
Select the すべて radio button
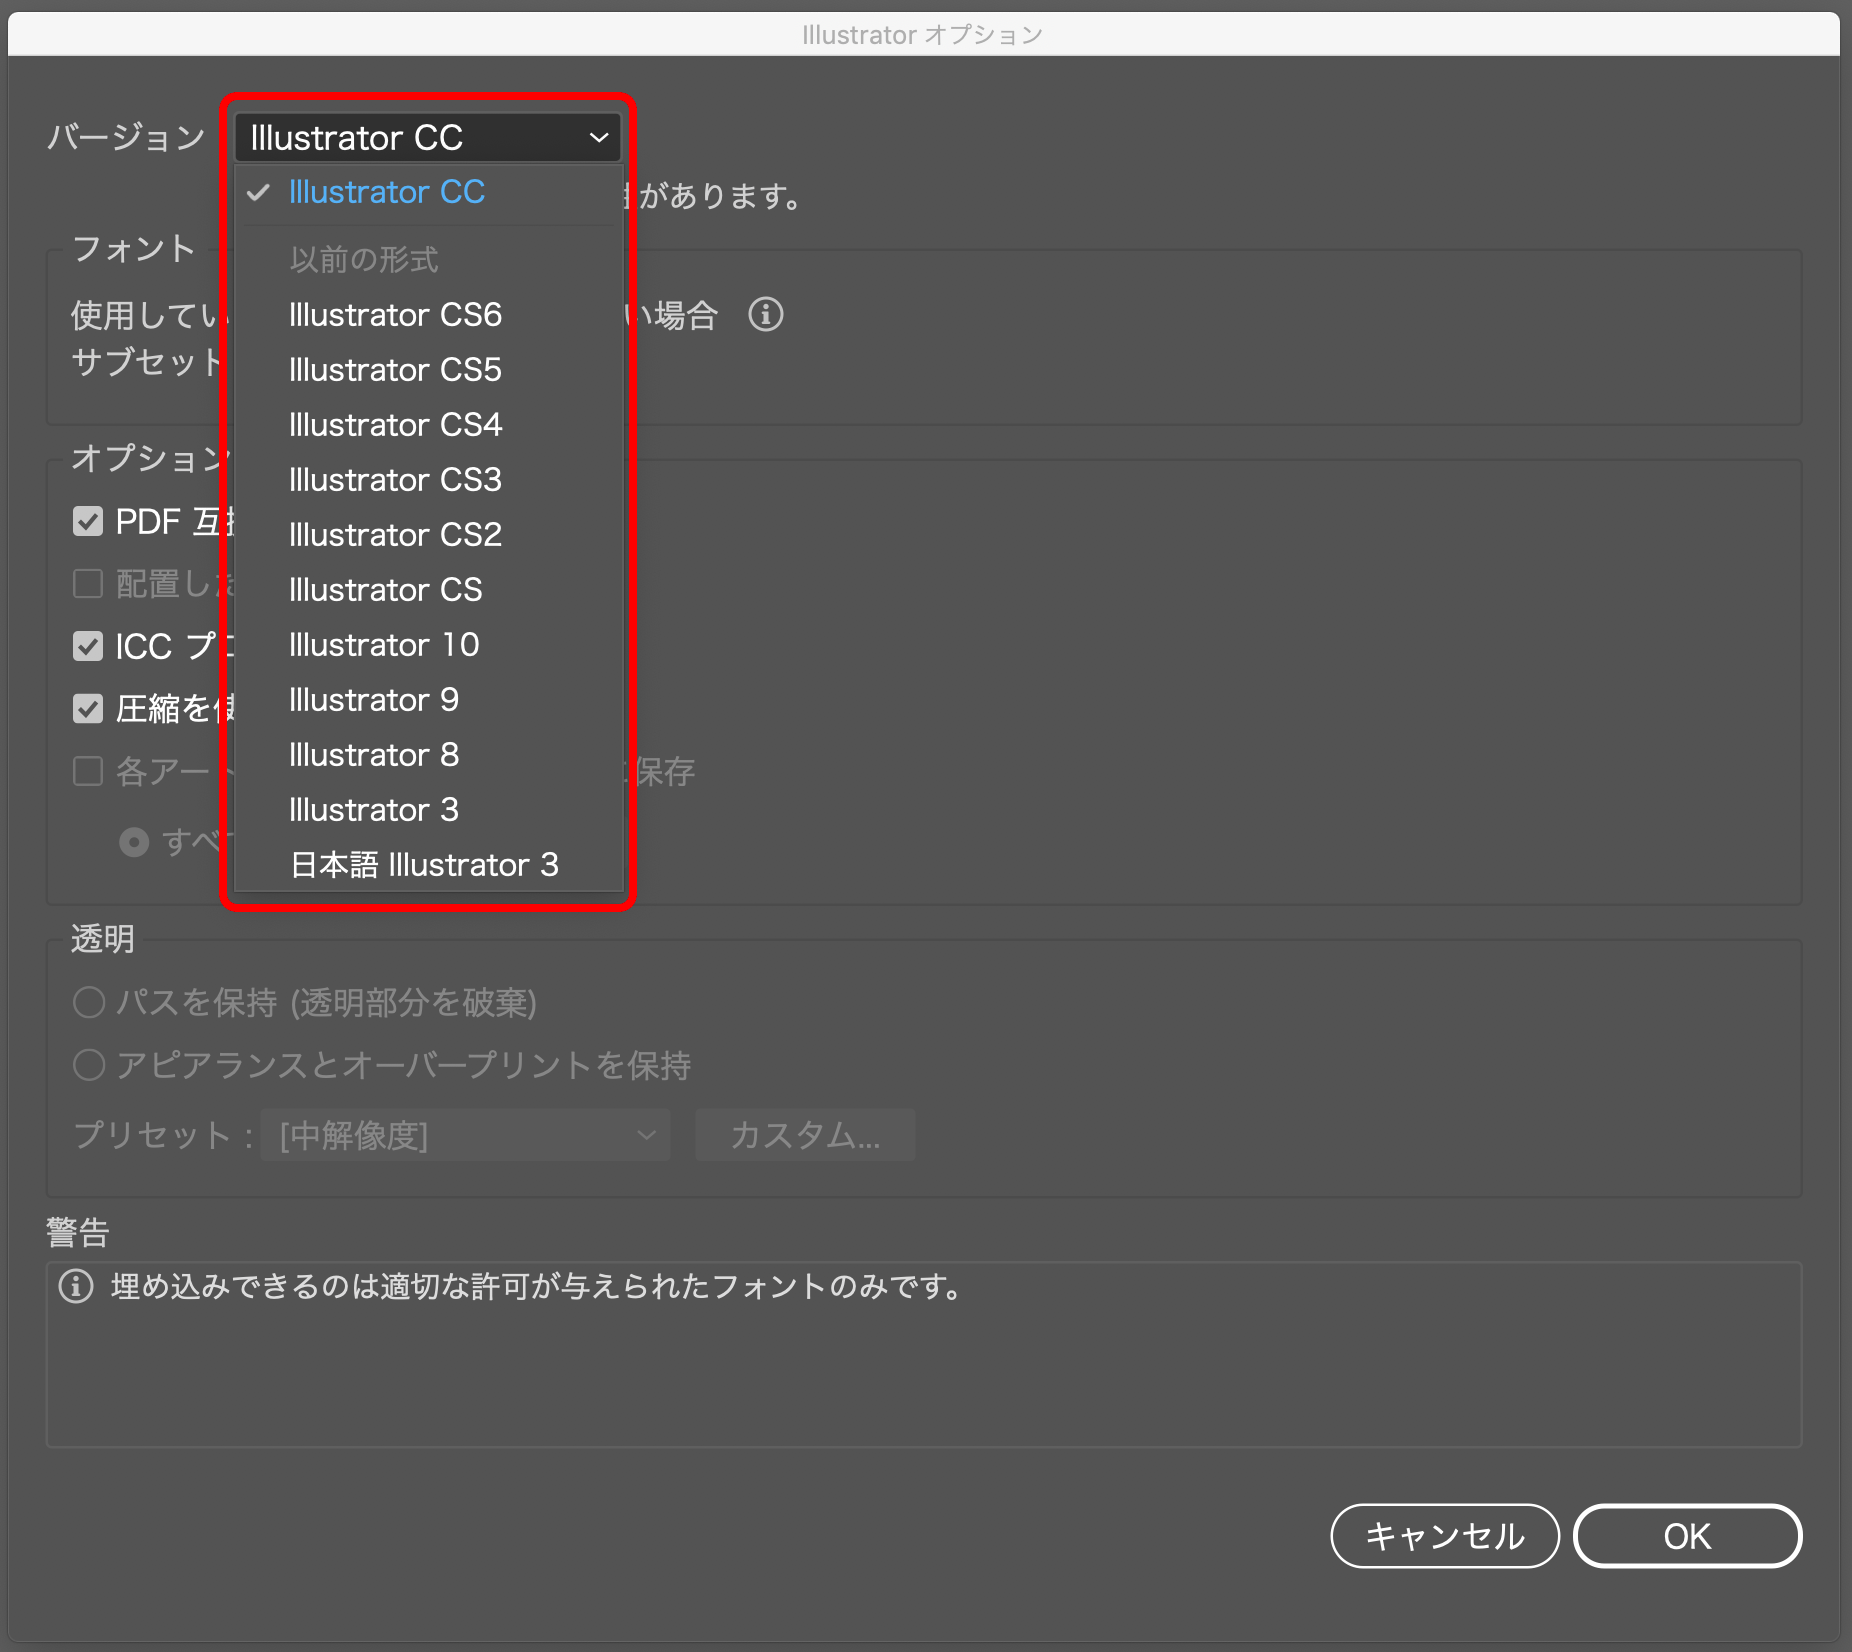click(134, 842)
